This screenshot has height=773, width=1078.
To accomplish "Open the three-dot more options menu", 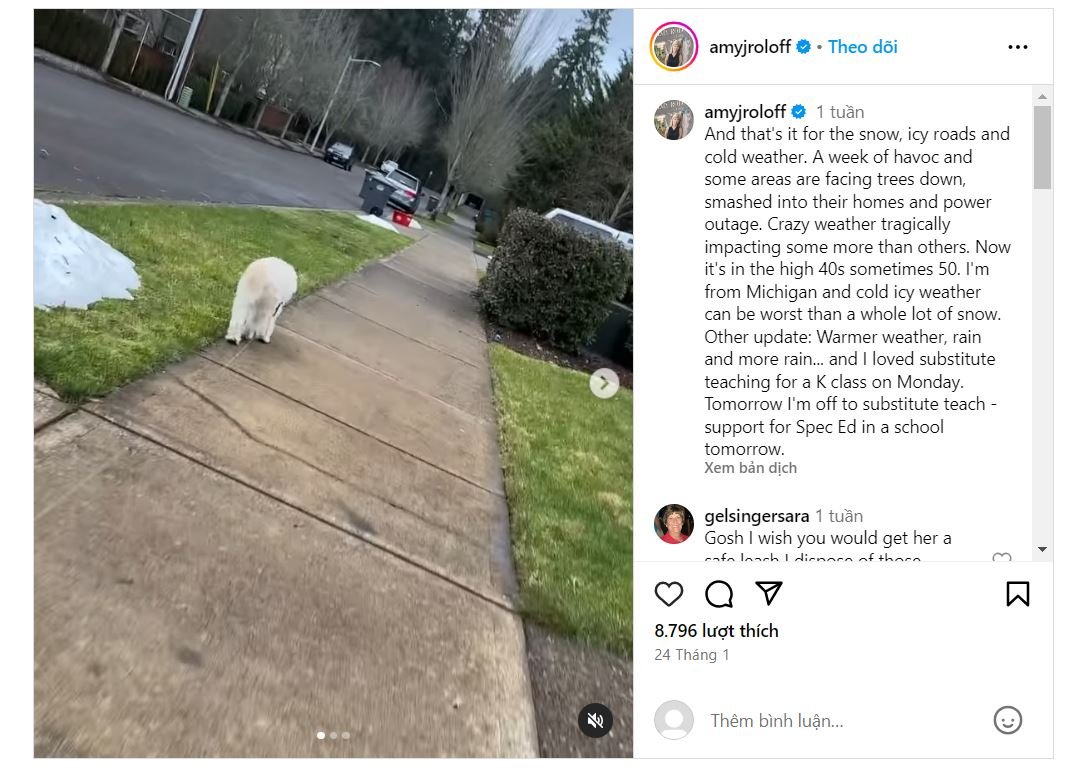I will [1018, 47].
